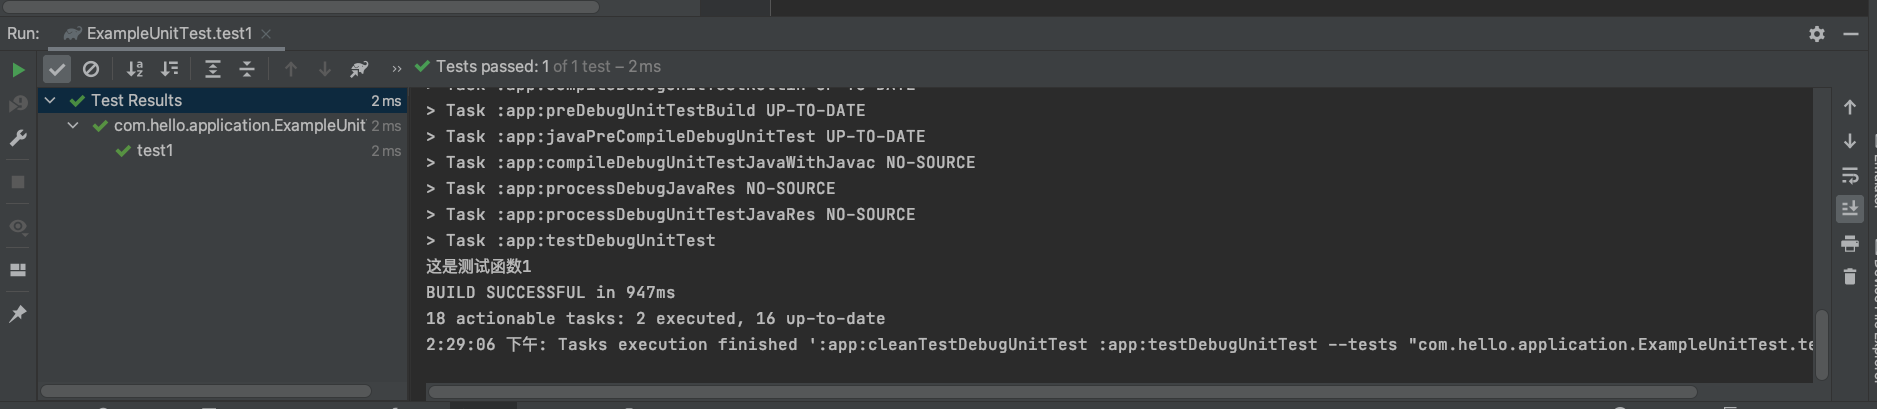Select the ExampleUnitTest.test1 run tab
The height and width of the screenshot is (409, 1877).
pos(158,33)
